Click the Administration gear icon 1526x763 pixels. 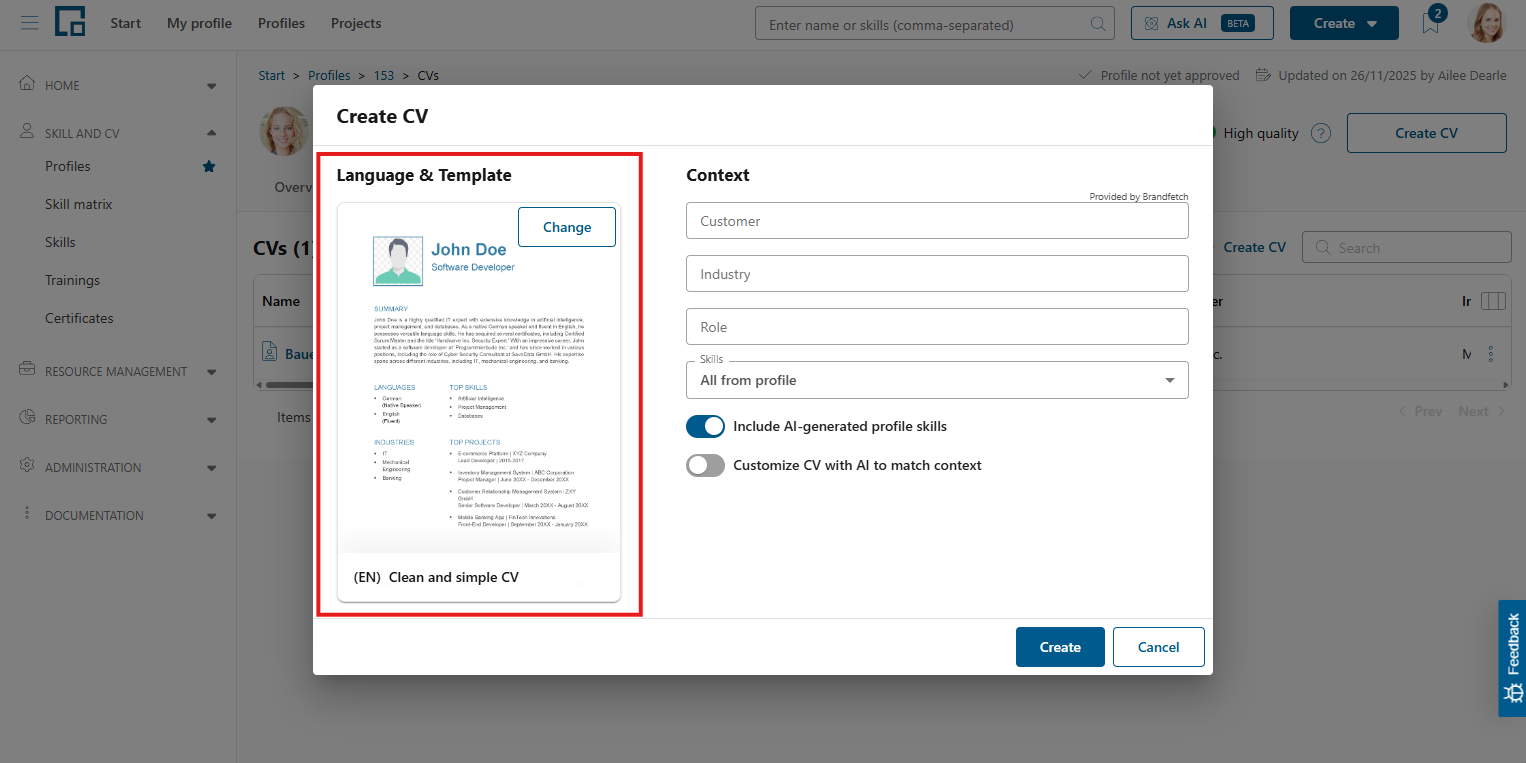pos(27,466)
